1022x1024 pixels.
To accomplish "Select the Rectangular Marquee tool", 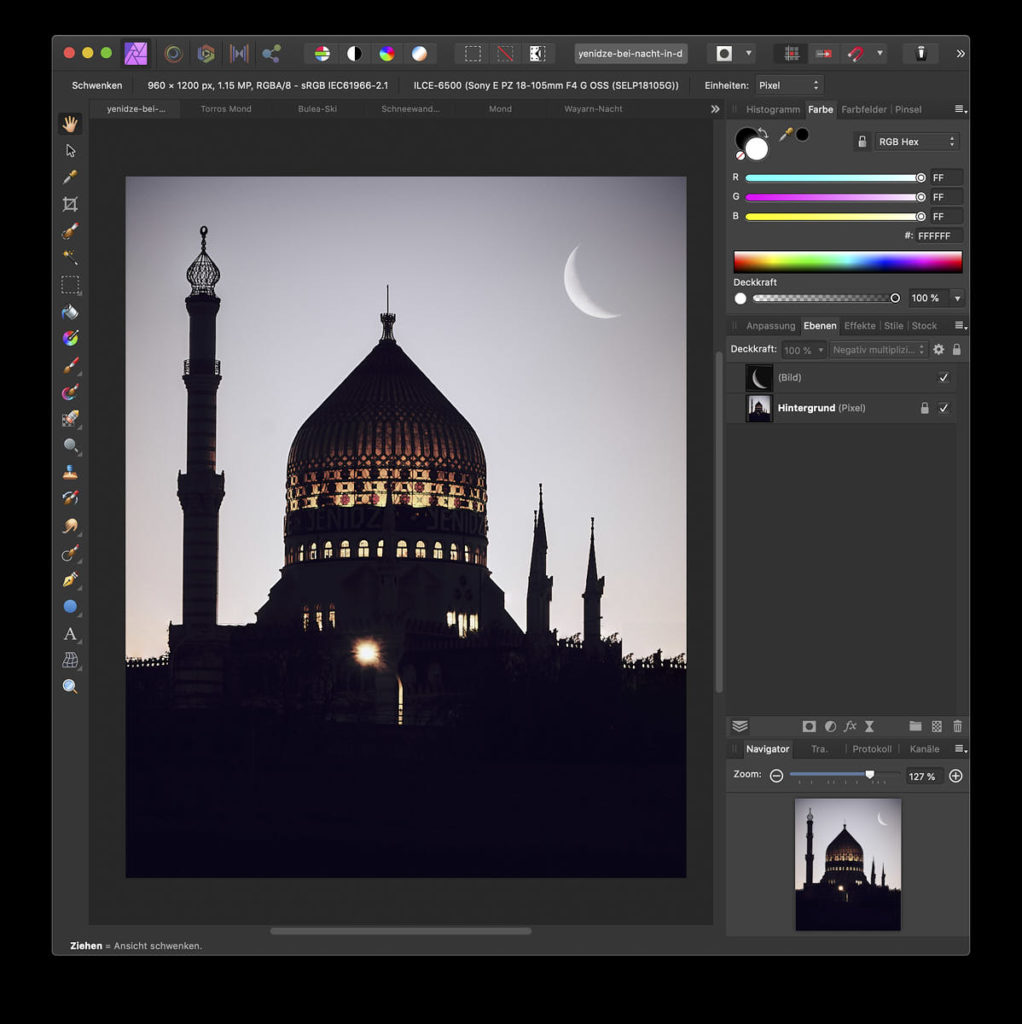I will 70,285.
